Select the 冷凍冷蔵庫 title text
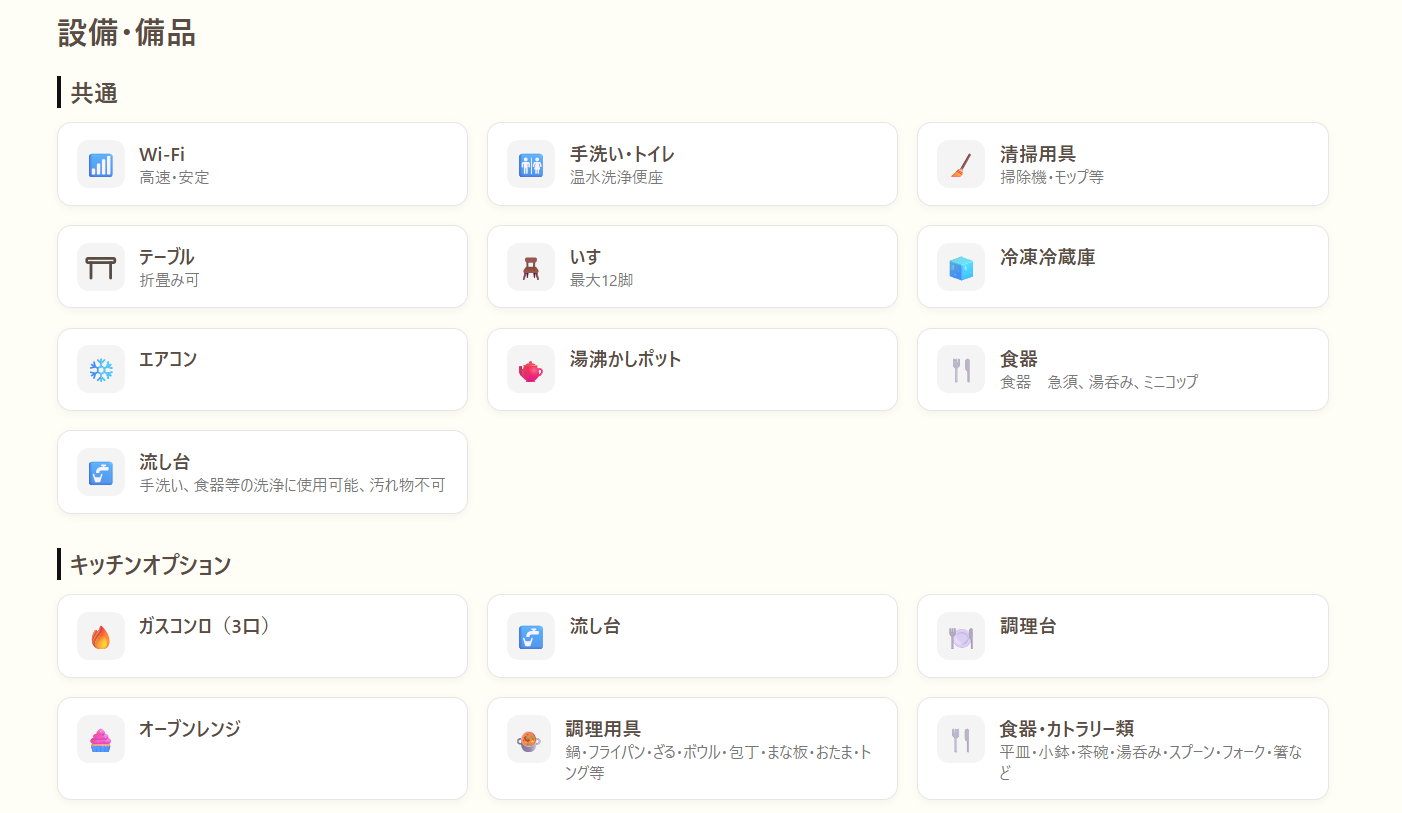Viewport: 1402px width, 813px height. click(1047, 258)
